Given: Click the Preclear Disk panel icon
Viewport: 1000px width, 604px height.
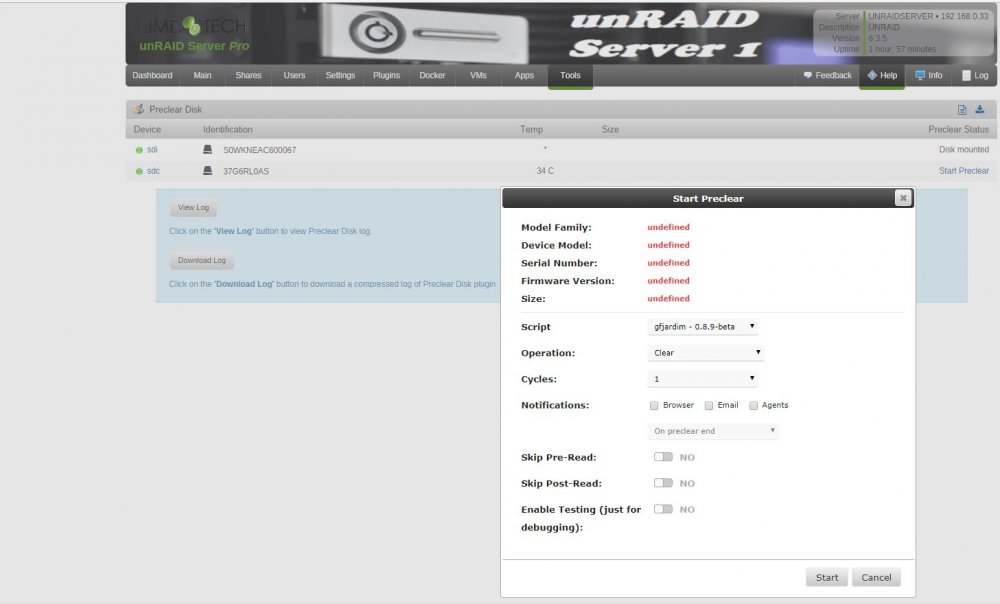Looking at the screenshot, I should pos(138,109).
